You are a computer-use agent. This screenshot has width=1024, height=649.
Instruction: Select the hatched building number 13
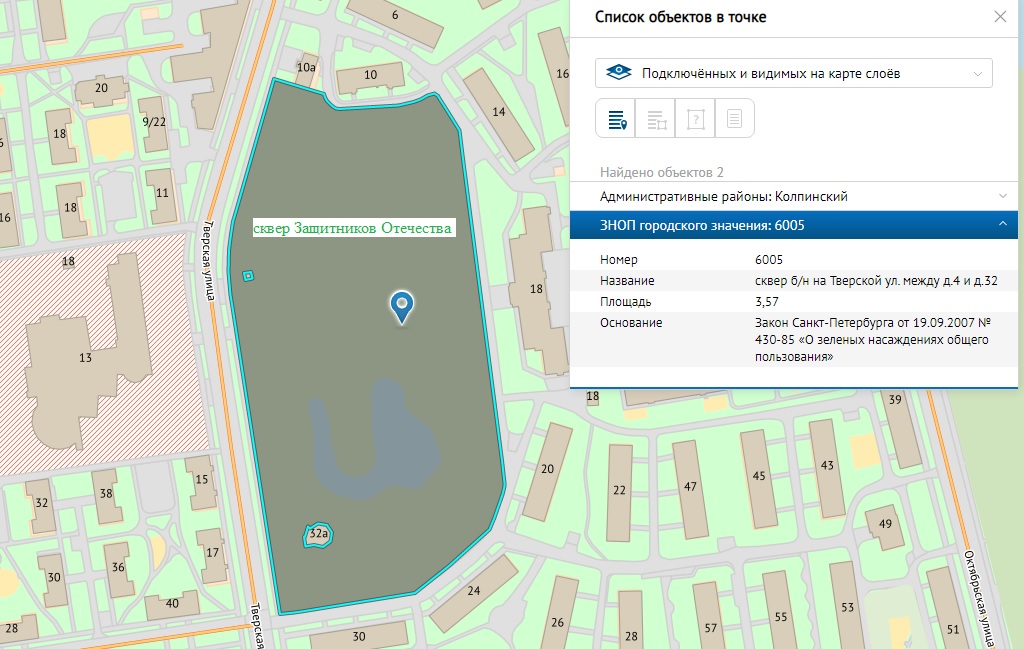(x=85, y=358)
